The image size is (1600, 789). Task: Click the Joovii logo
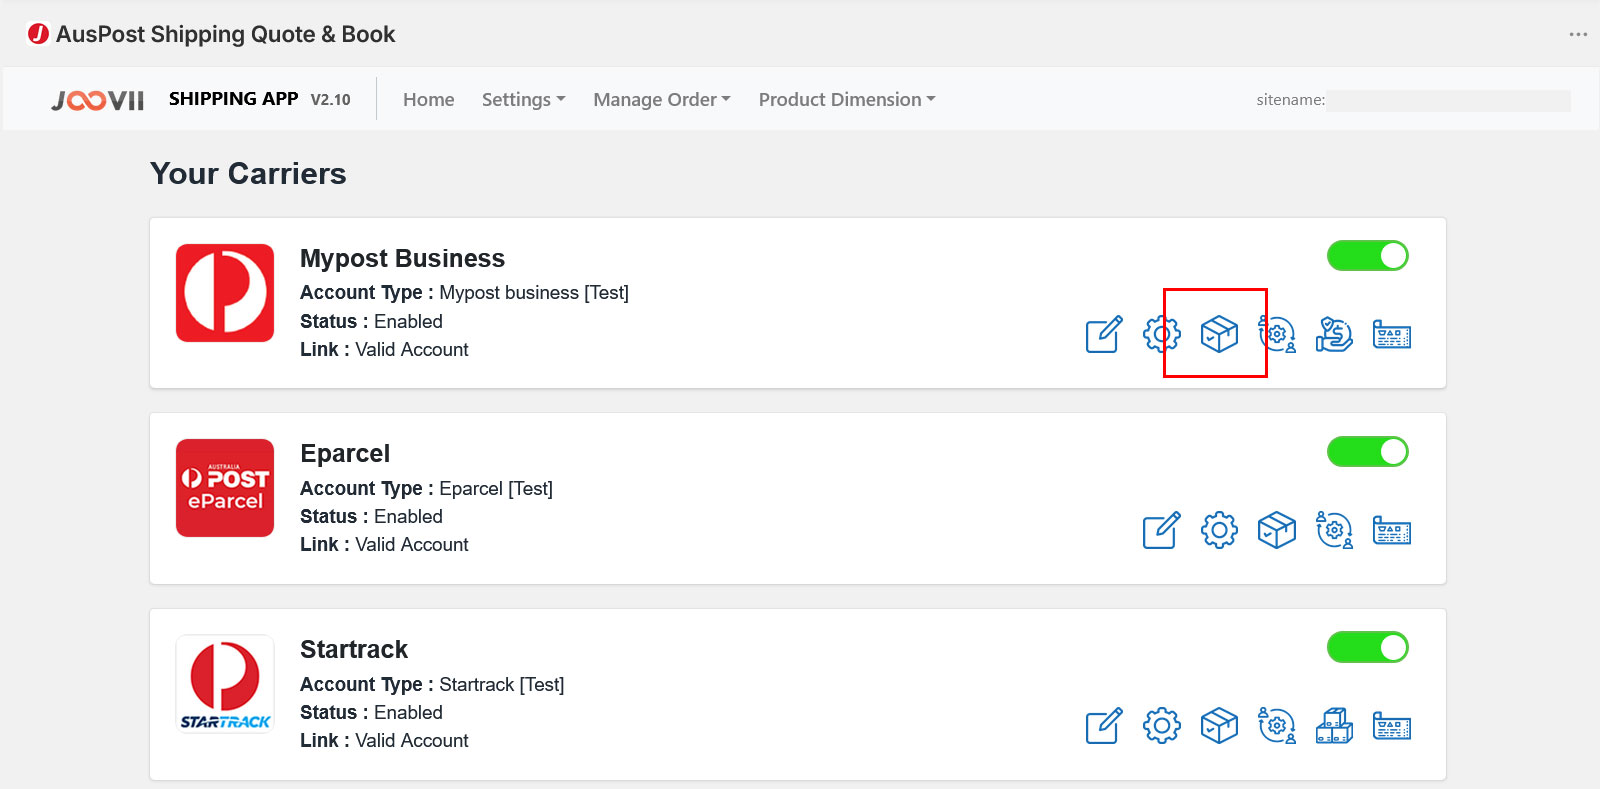pyautogui.click(x=98, y=100)
